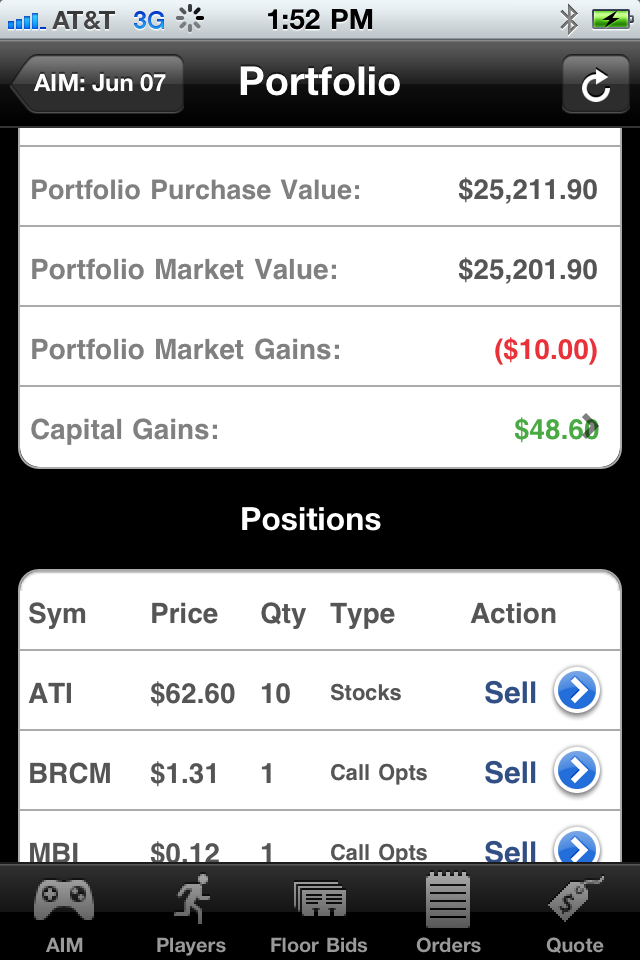Sell the BRCM call option
Viewport: 640px width, 960px height.
pyautogui.click(x=510, y=773)
